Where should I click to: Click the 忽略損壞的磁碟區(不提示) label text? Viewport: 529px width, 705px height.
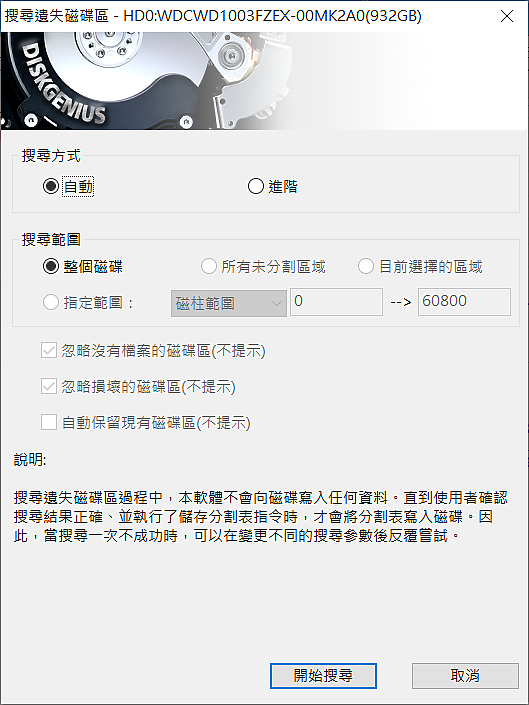[148, 387]
